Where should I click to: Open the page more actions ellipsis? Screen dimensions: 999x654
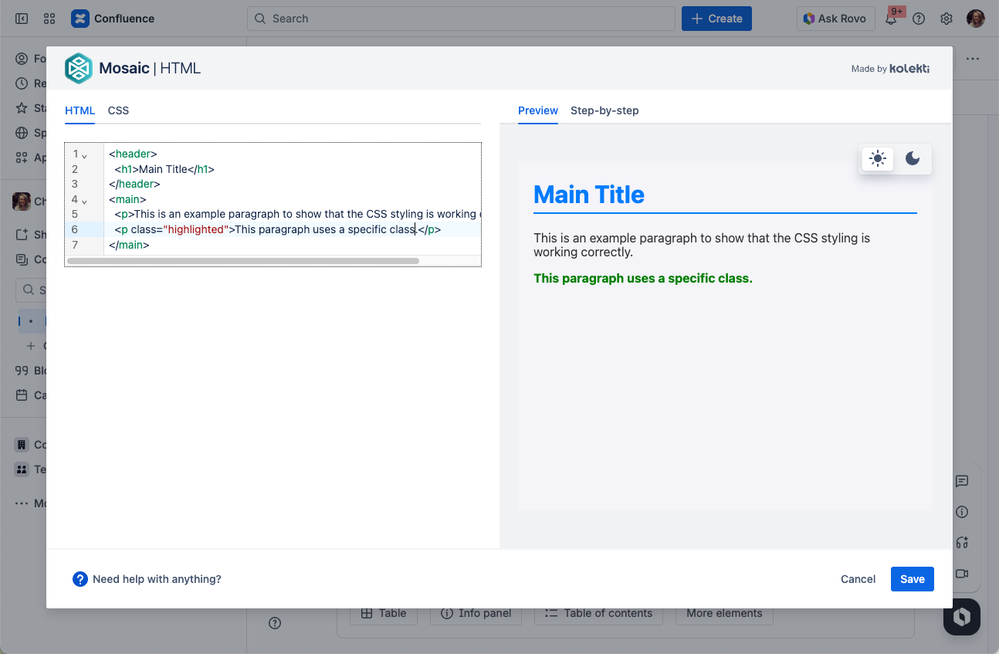coord(972,59)
